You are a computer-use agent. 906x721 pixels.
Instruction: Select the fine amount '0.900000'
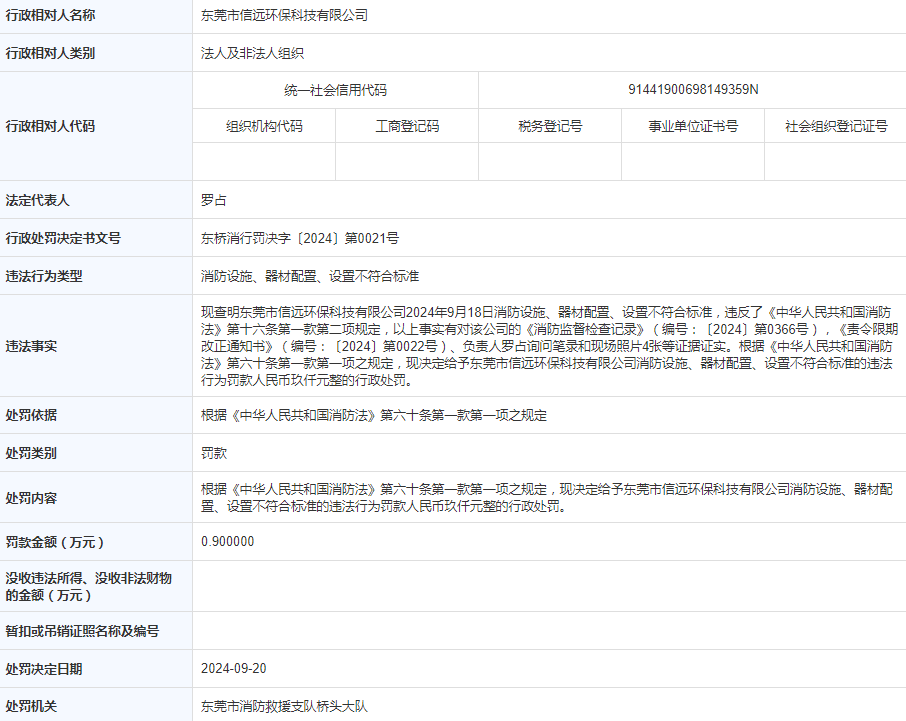(228, 541)
